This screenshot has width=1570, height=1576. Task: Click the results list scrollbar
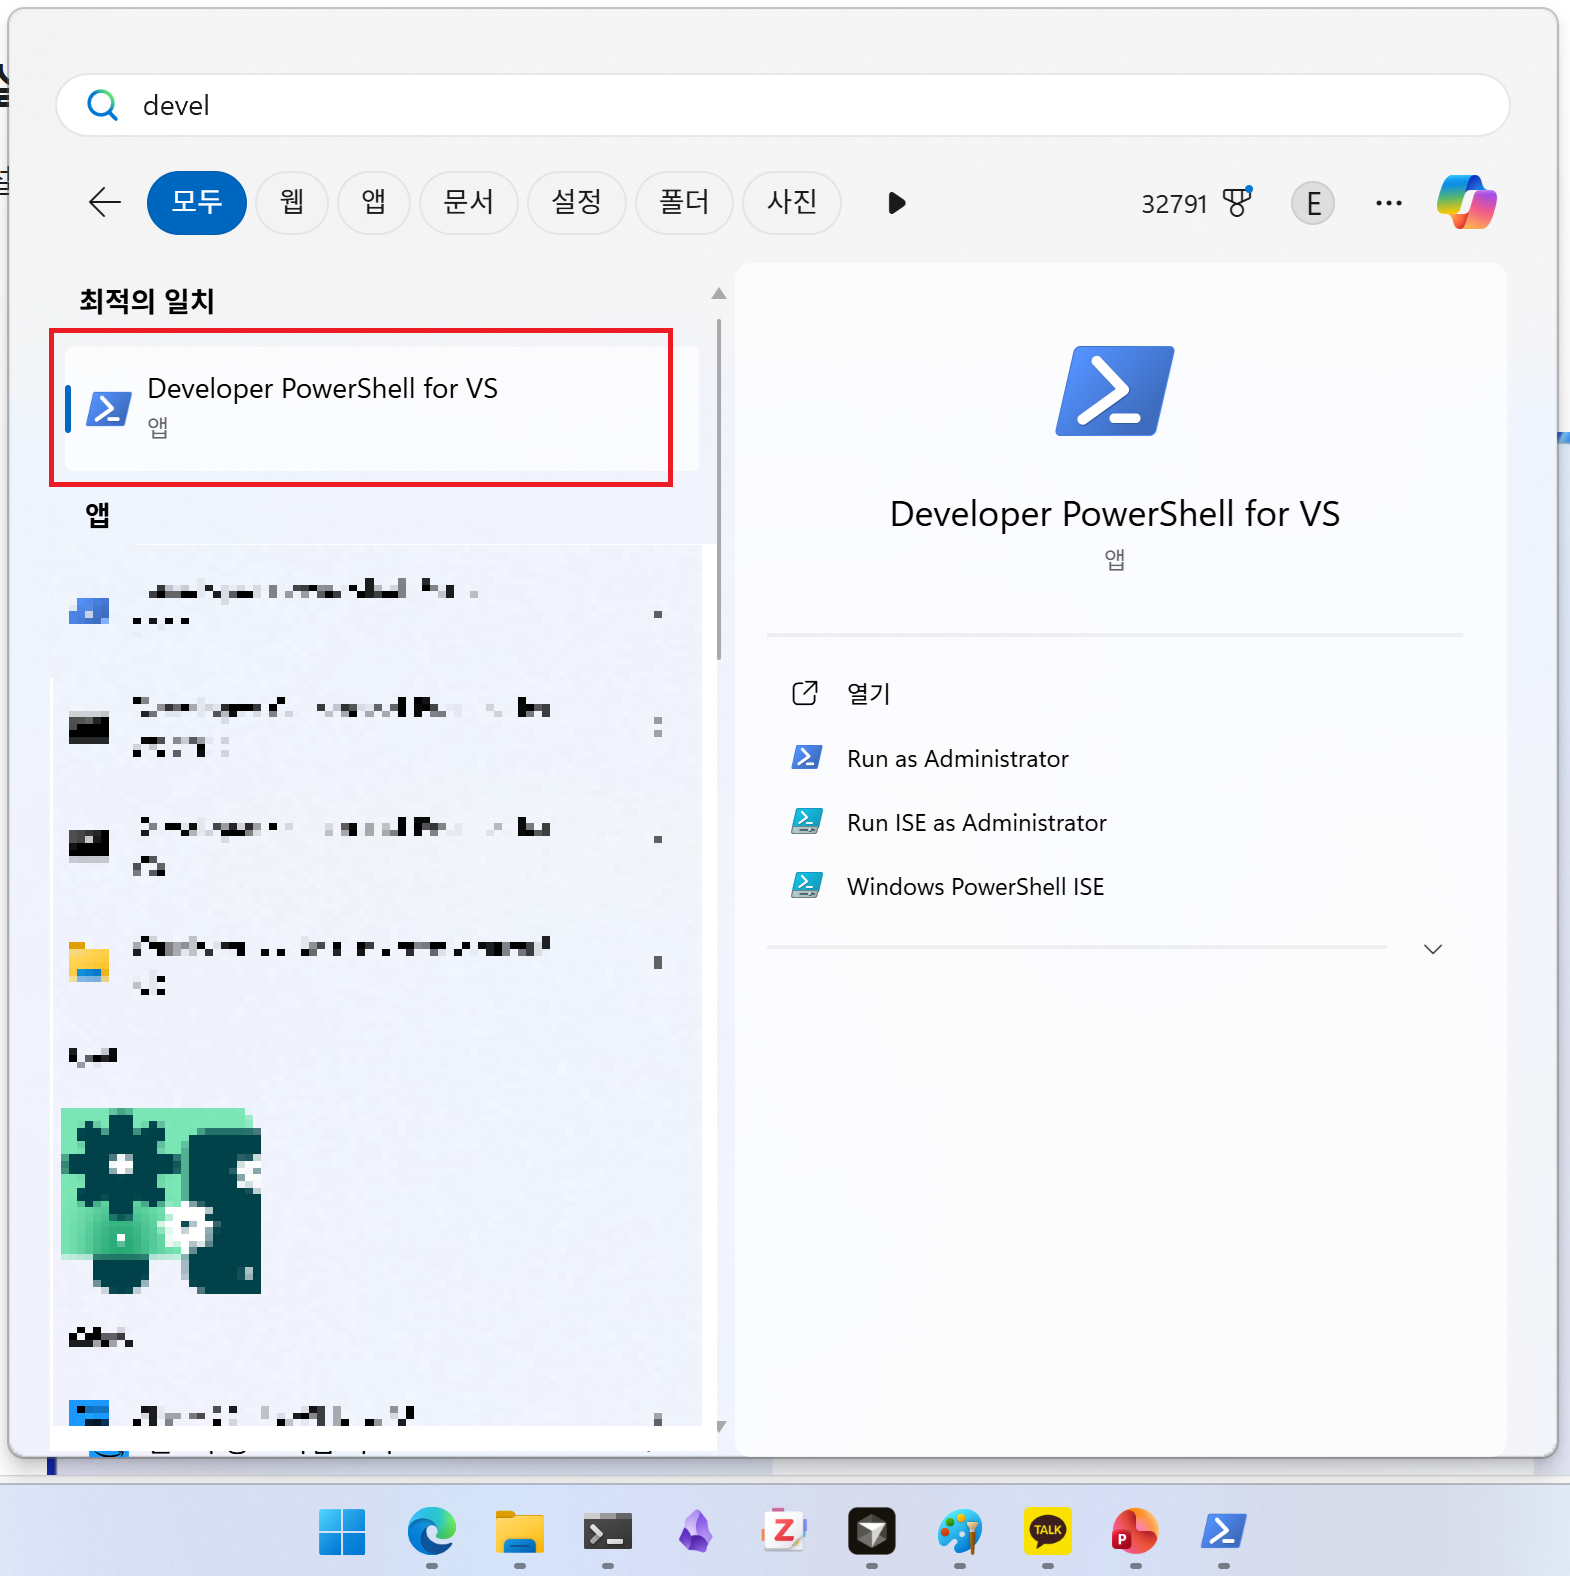[718, 490]
